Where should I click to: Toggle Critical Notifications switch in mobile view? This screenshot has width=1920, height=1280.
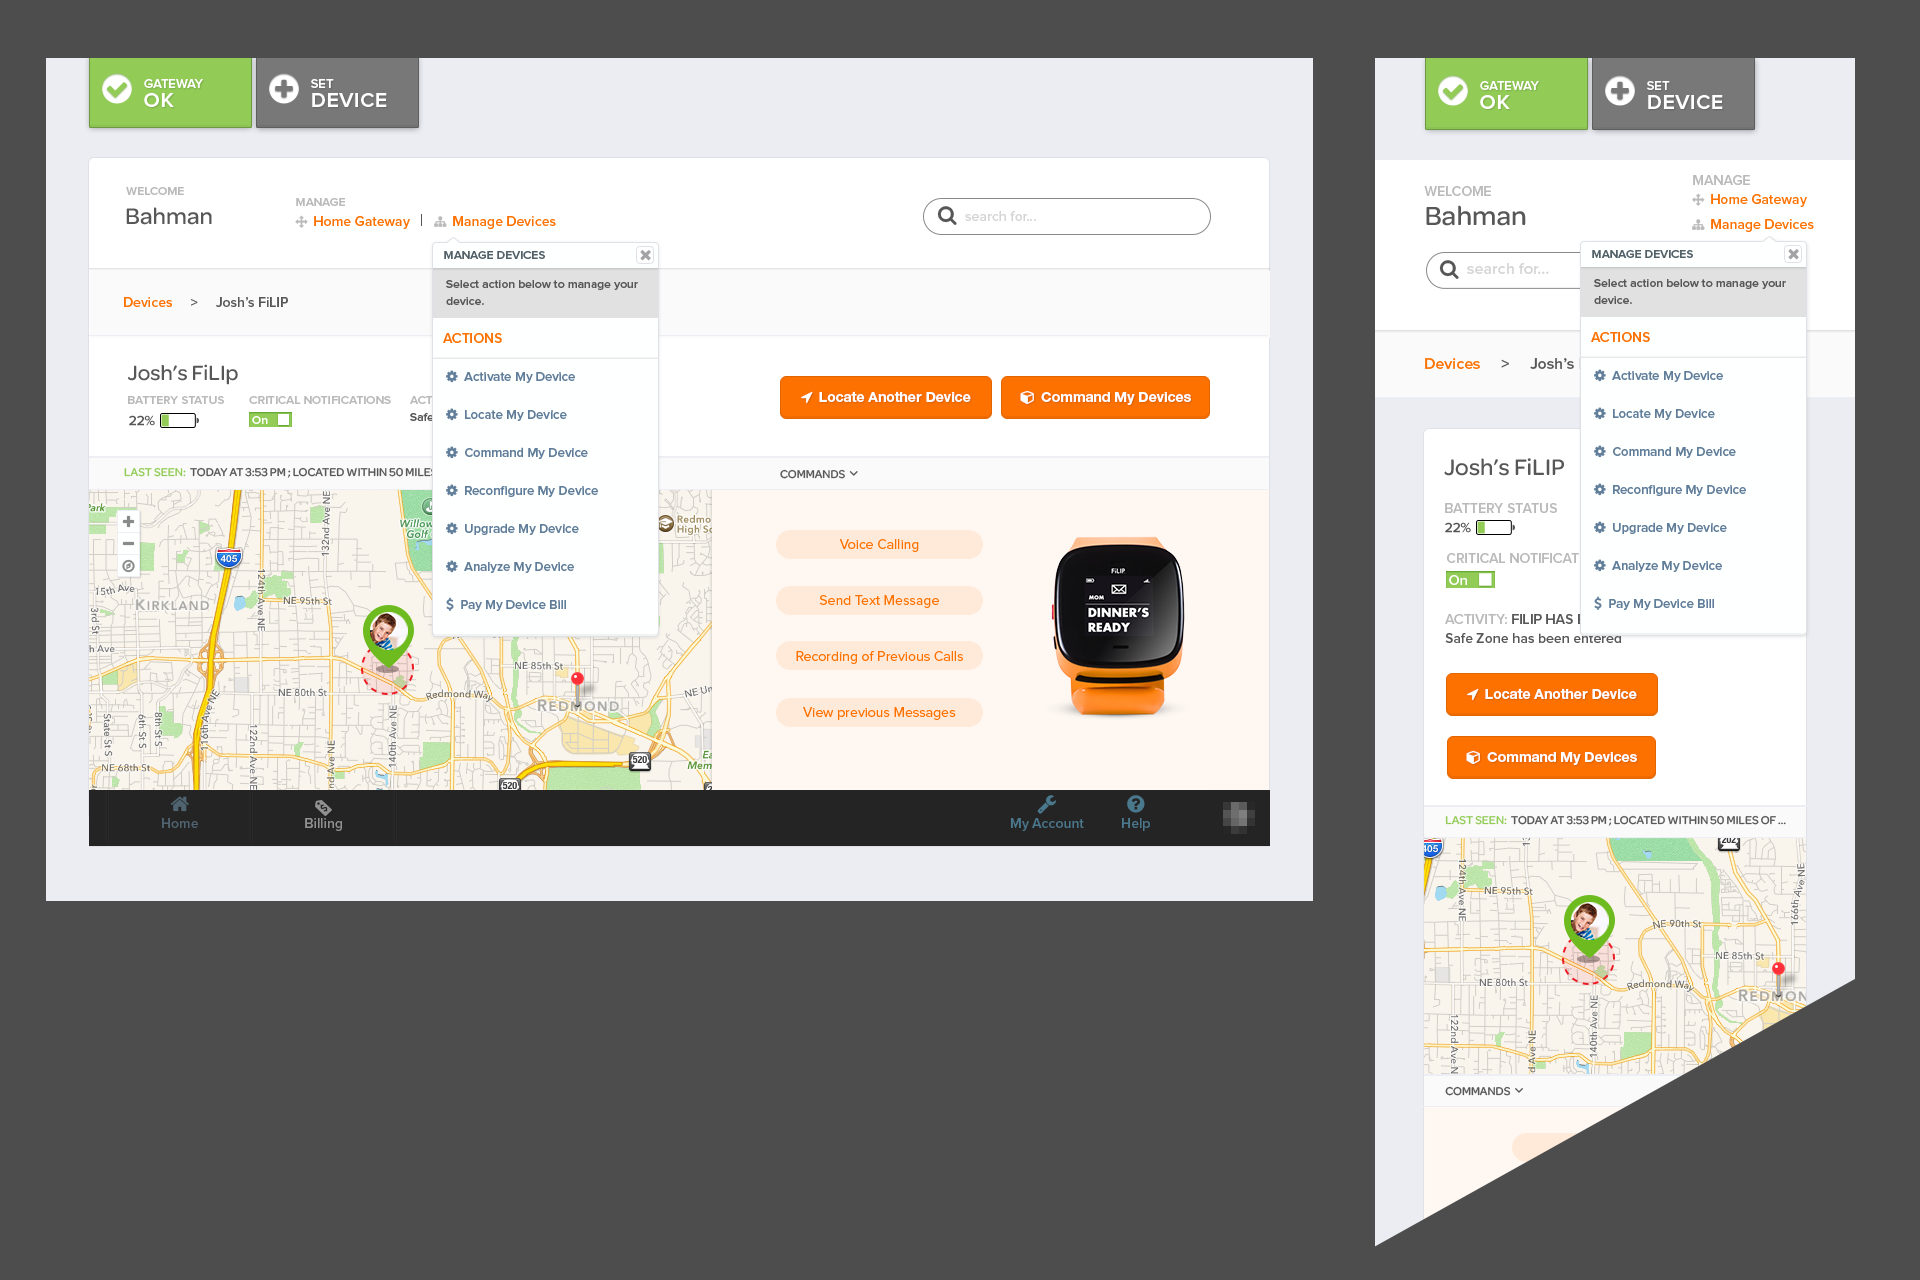tap(1470, 580)
